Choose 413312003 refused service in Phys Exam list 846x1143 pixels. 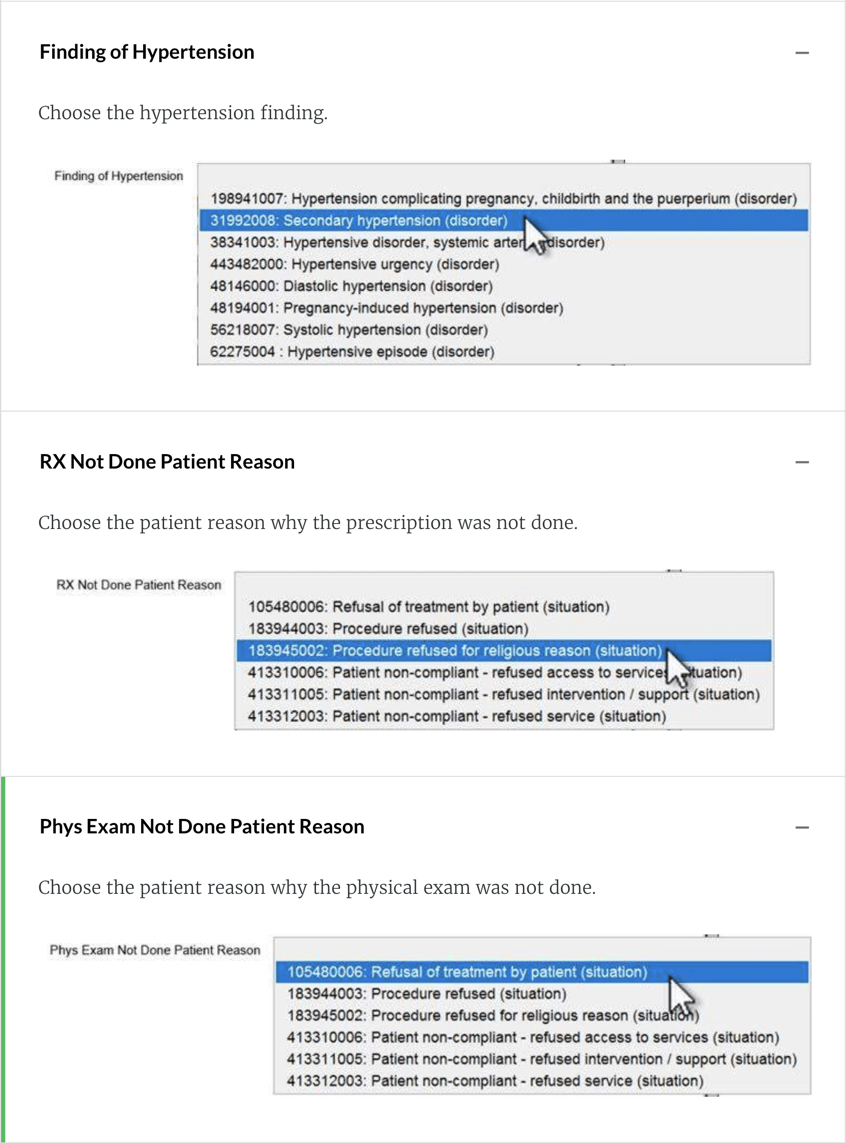[495, 1081]
